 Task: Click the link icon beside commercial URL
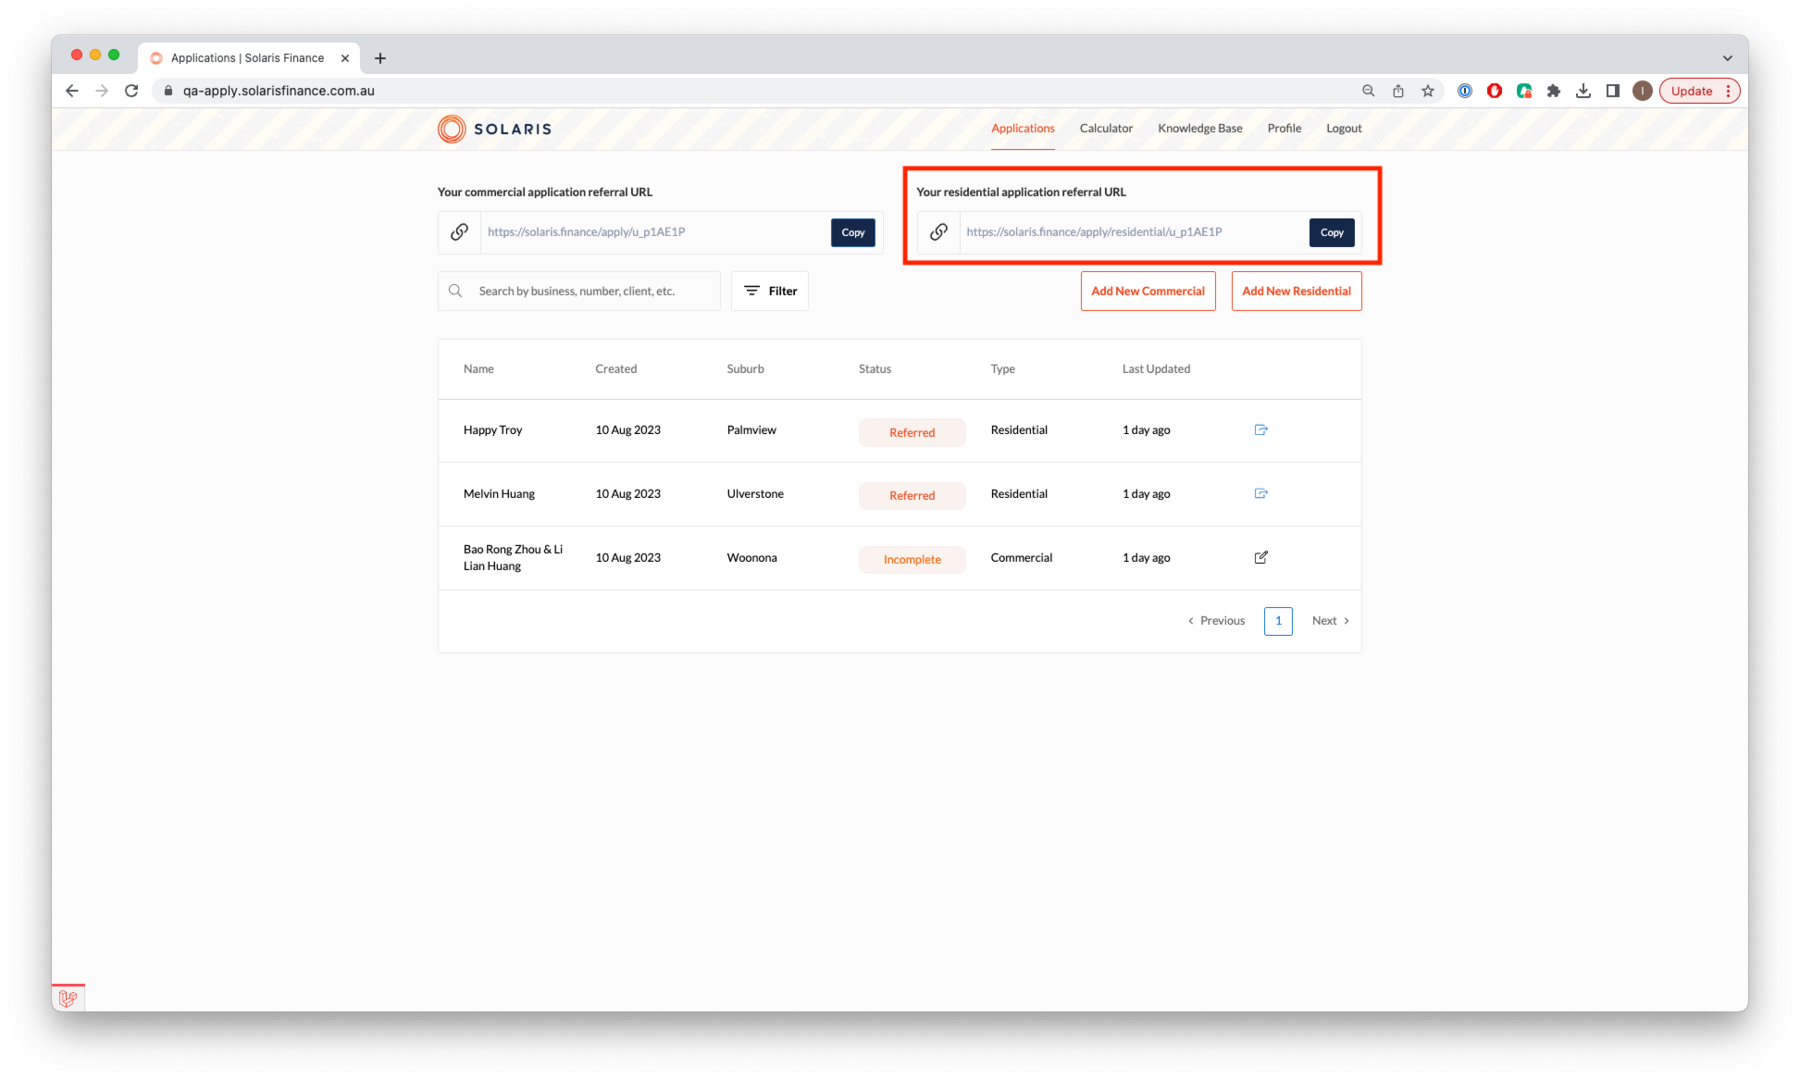[459, 232]
